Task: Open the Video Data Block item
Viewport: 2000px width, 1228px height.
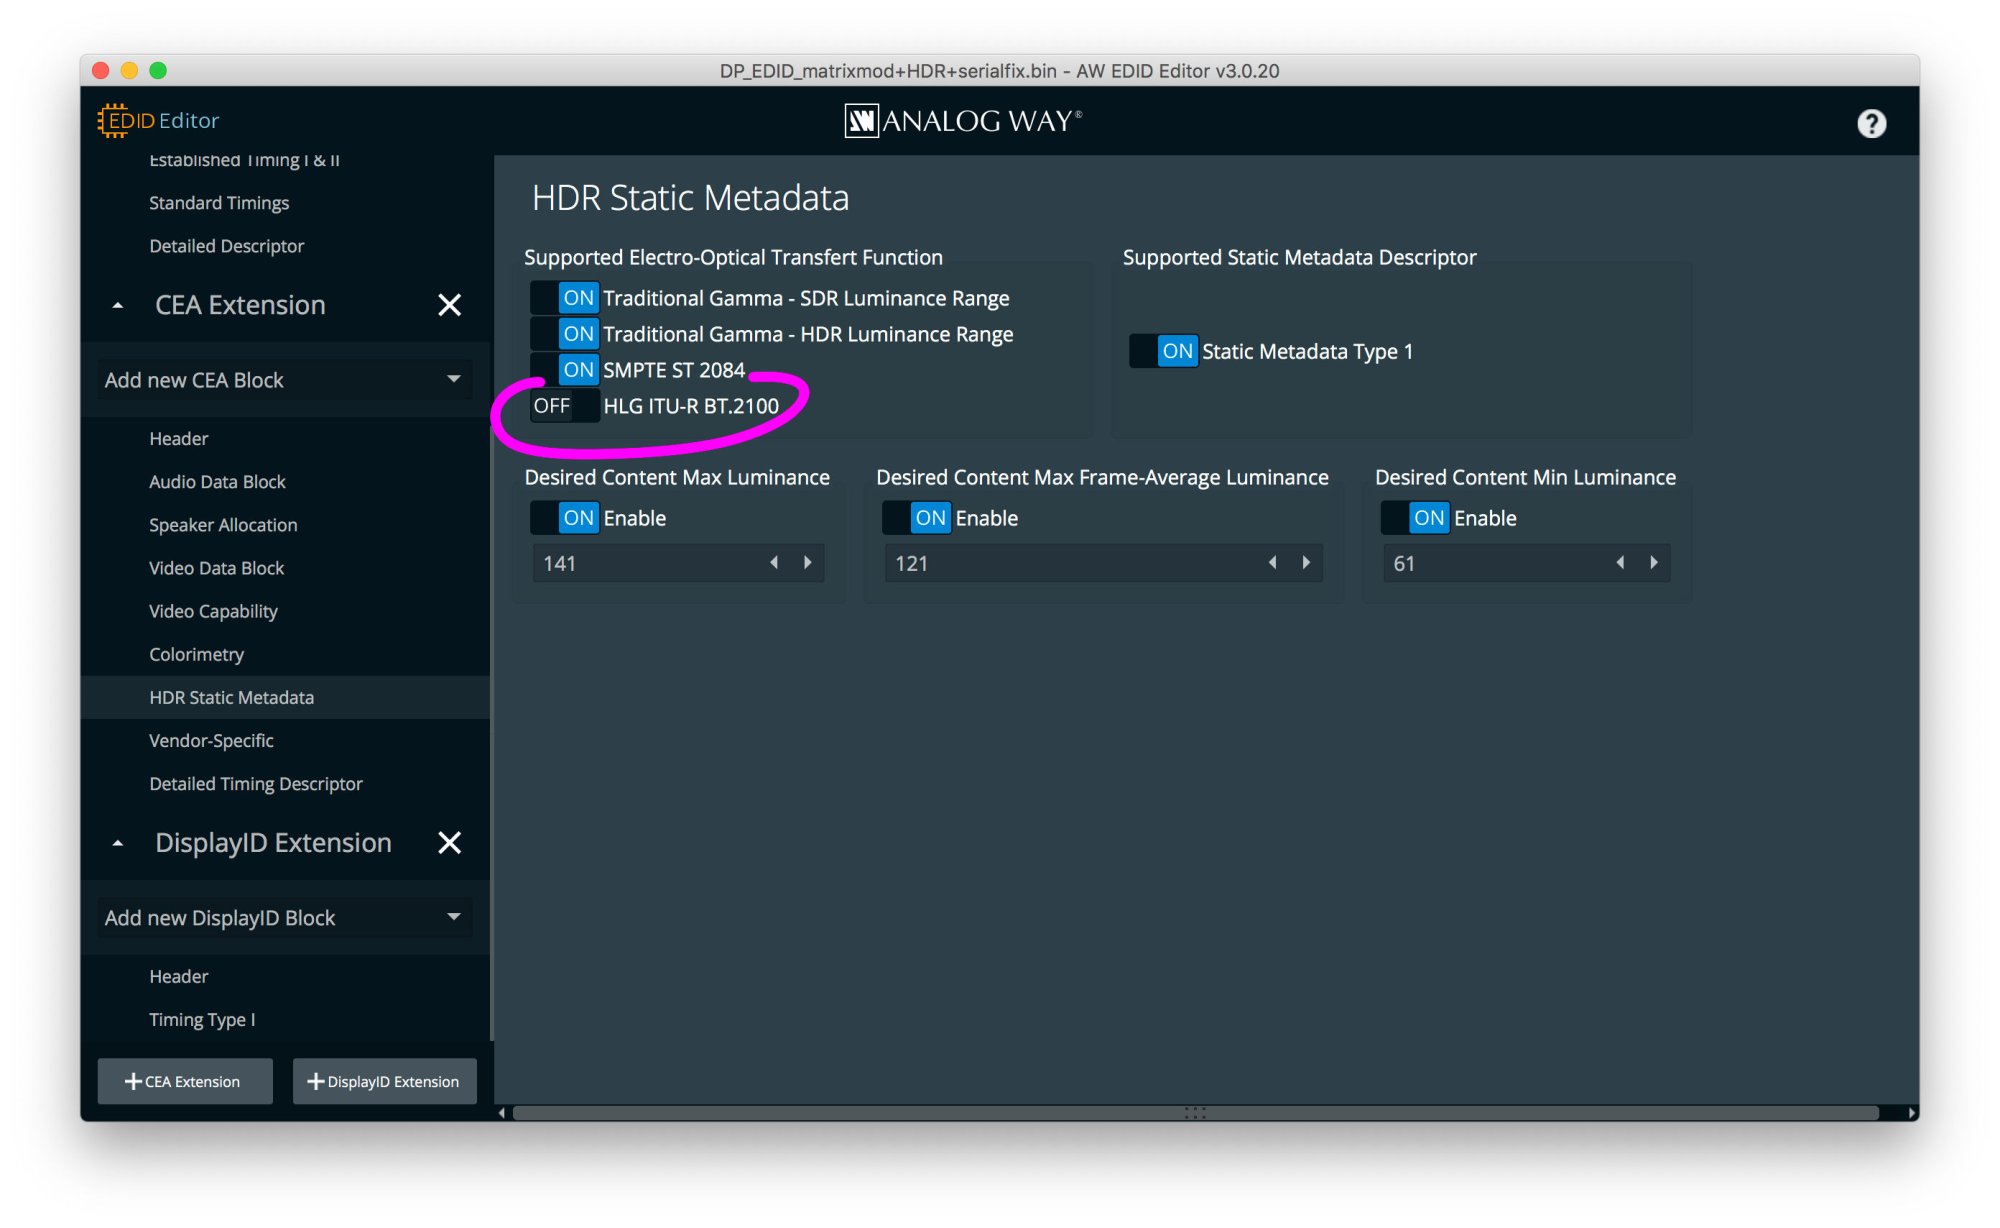Action: click(216, 568)
